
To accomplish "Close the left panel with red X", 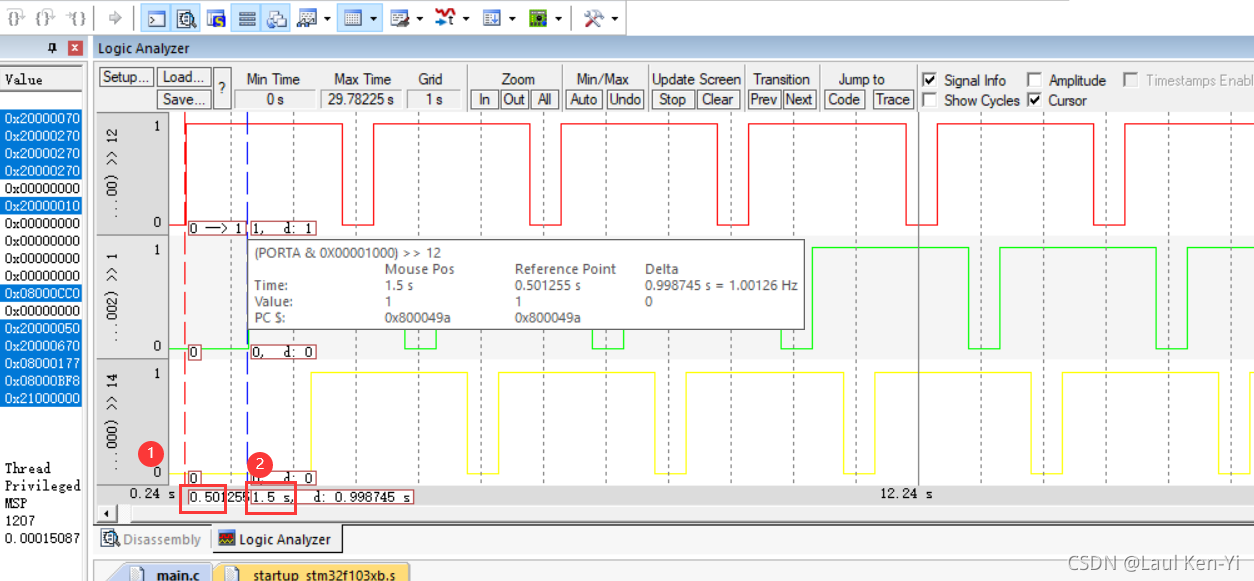I will 75,48.
